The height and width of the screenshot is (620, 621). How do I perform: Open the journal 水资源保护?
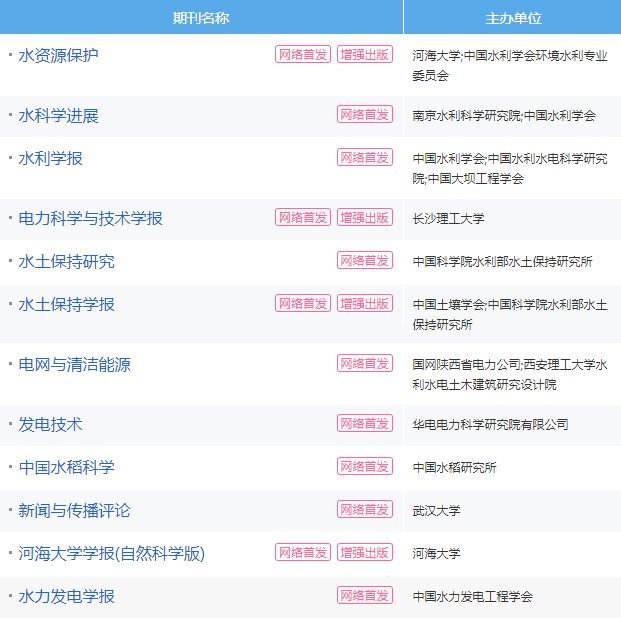pos(58,55)
